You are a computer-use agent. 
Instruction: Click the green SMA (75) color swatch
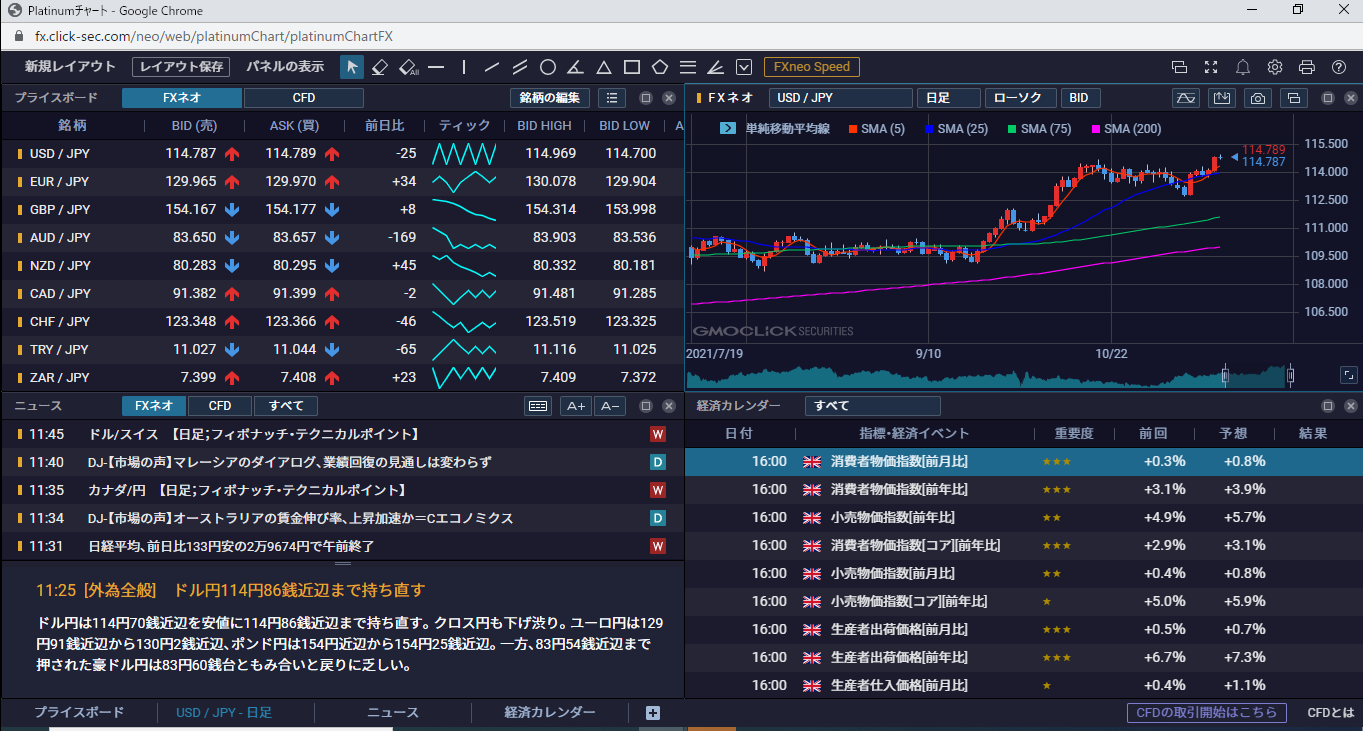coord(1013,129)
